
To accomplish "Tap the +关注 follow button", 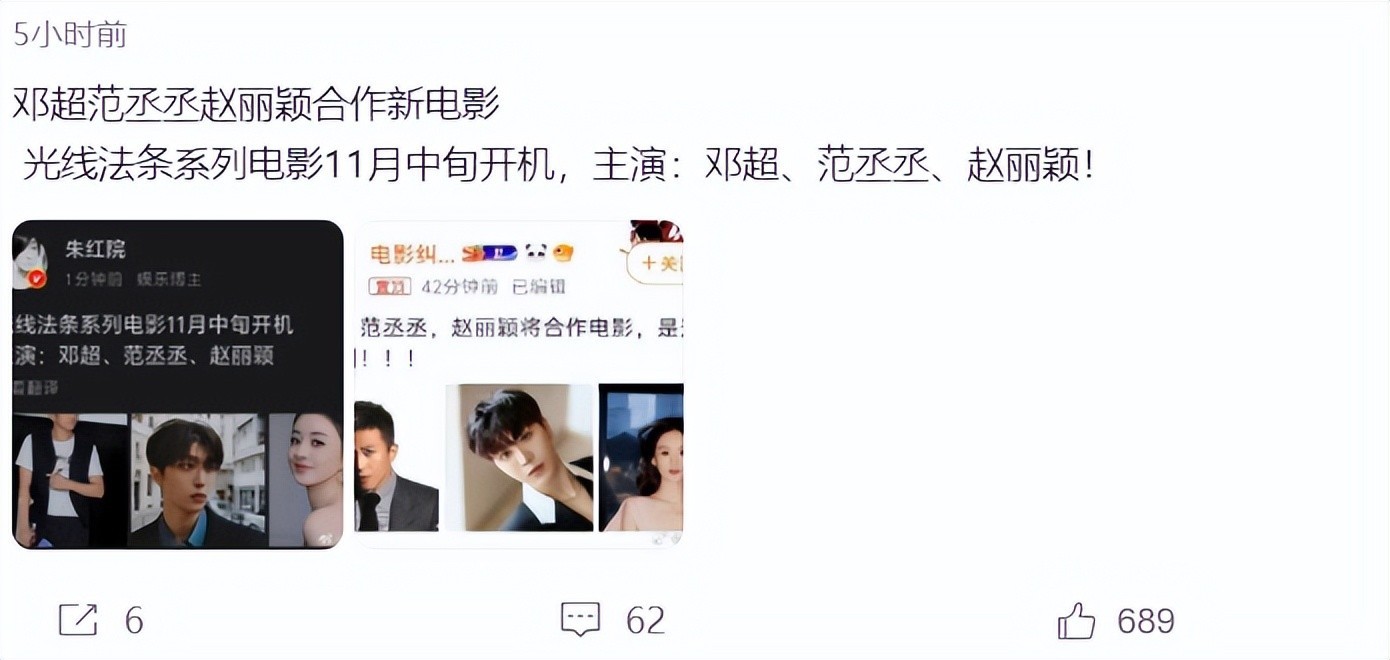I will point(656,263).
